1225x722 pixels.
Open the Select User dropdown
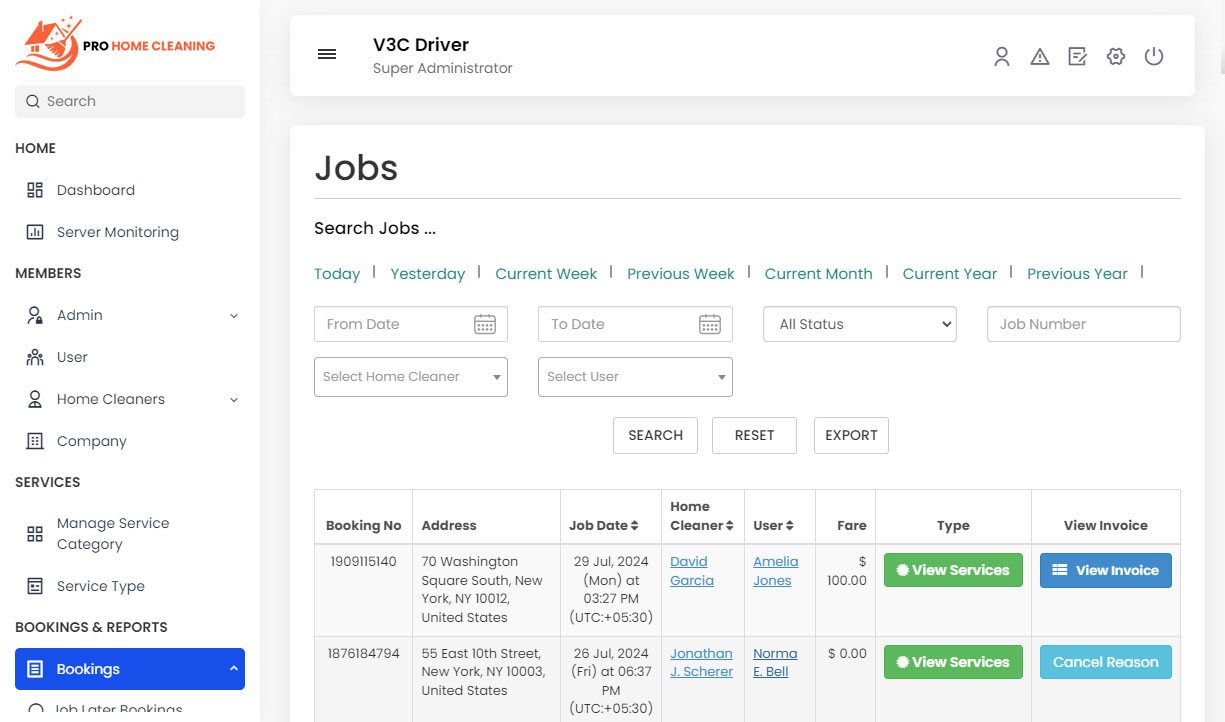635,377
